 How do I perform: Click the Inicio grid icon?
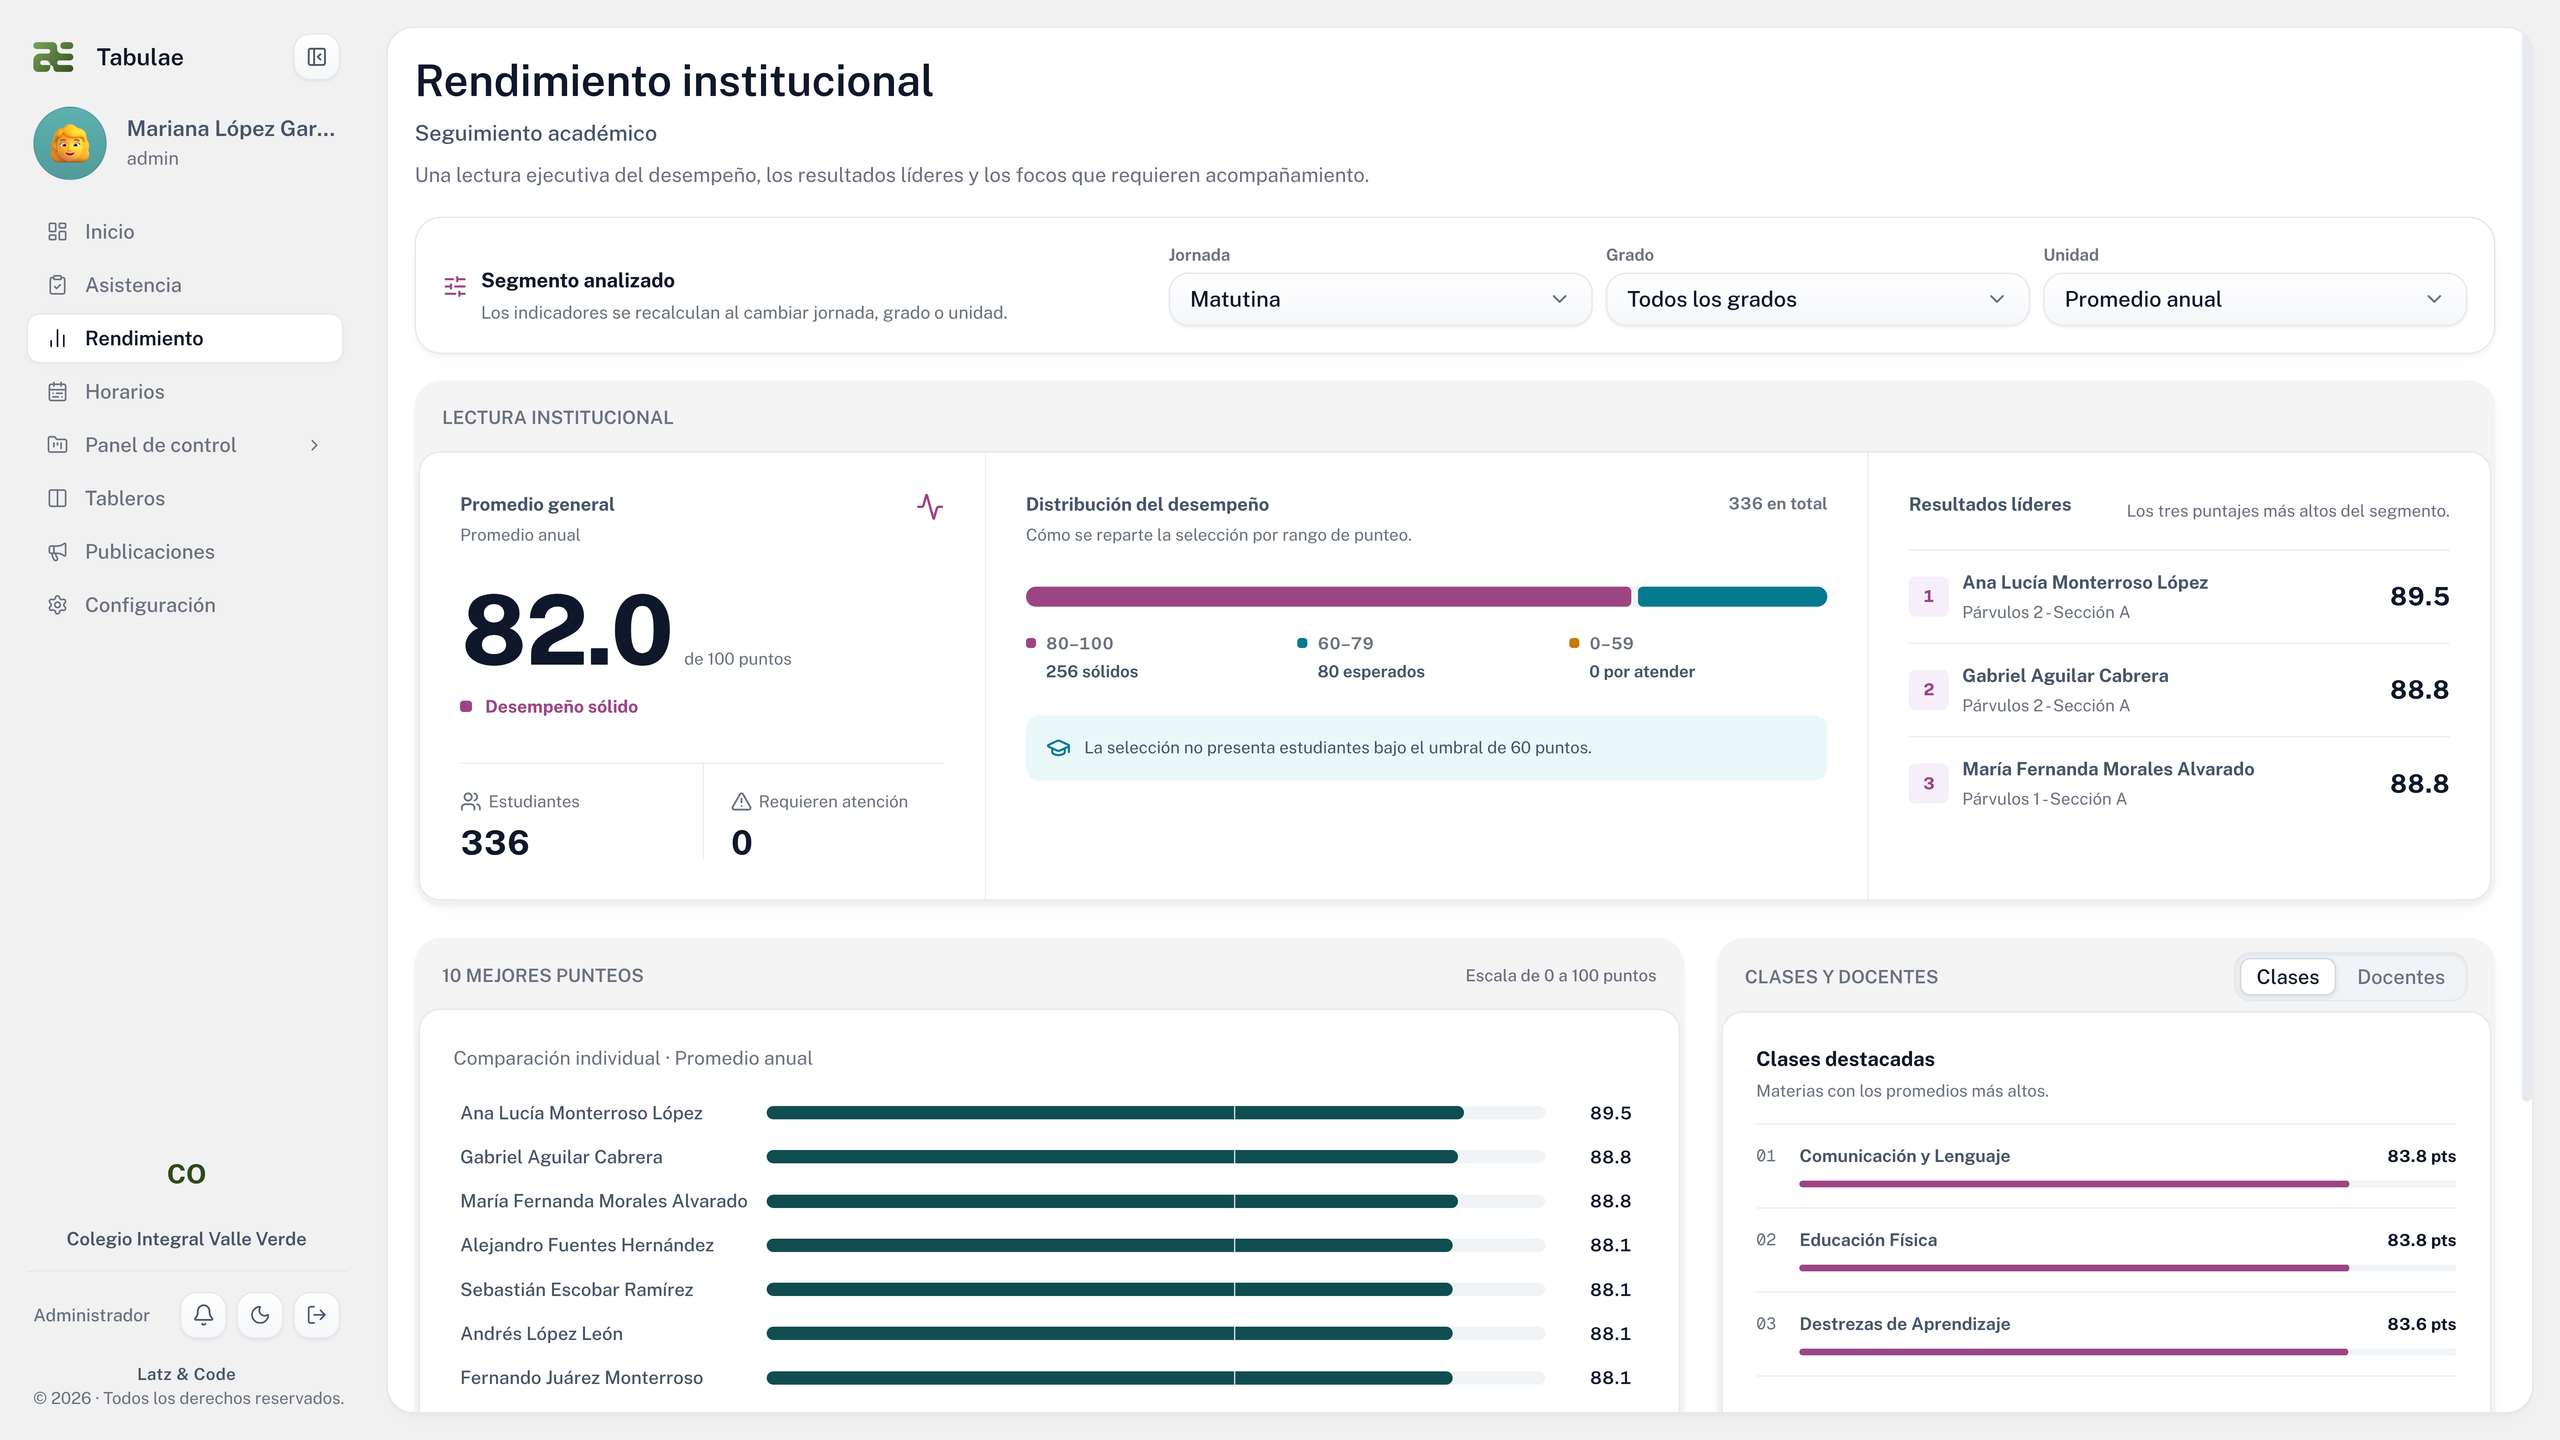58,232
